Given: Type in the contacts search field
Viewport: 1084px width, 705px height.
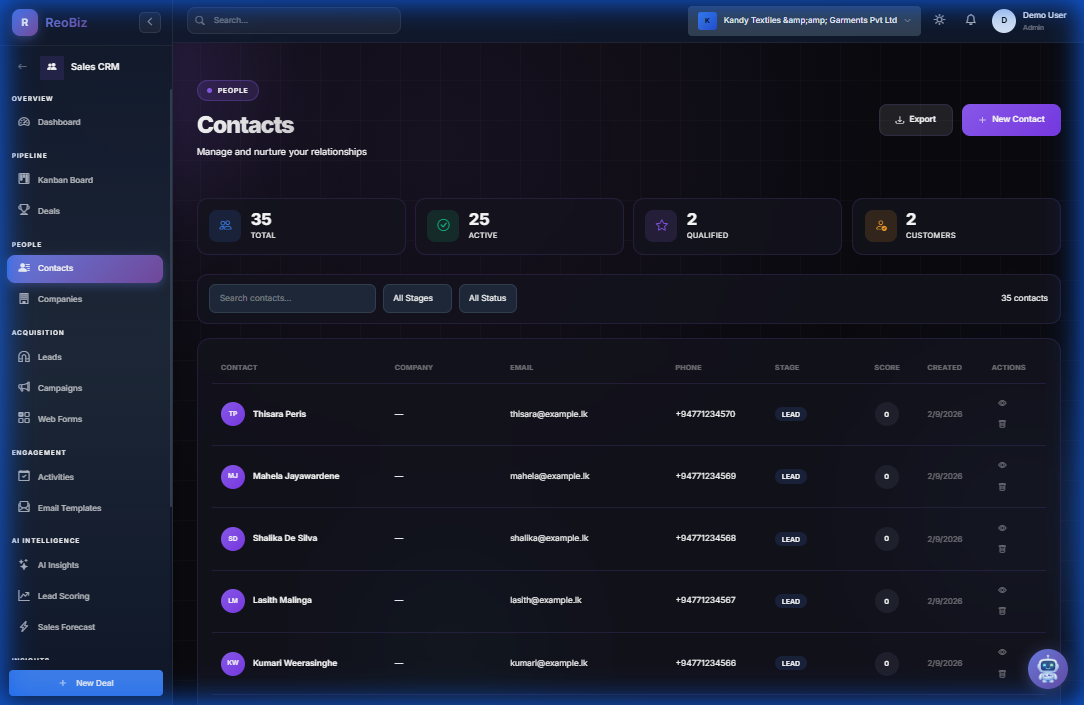Looking at the screenshot, I should [x=291, y=297].
